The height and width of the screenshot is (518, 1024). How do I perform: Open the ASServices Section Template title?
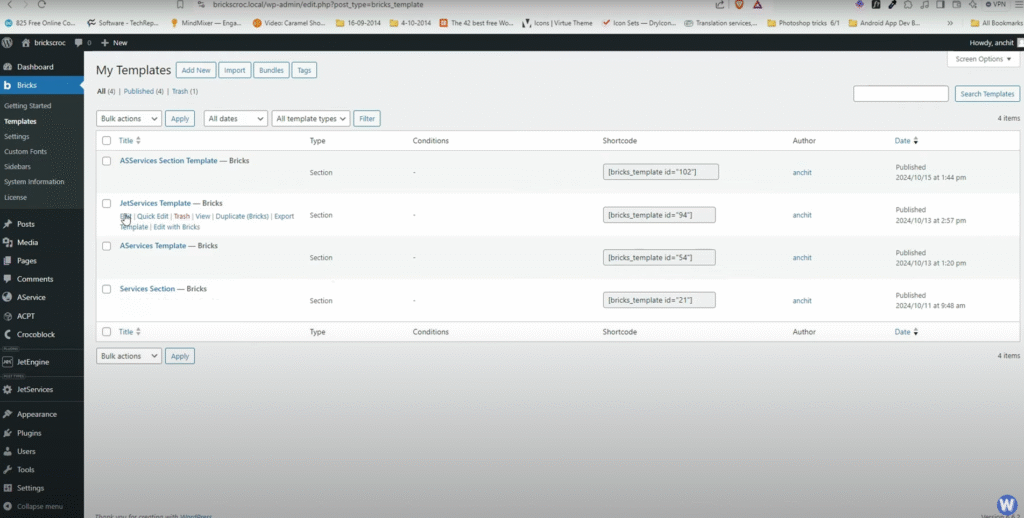(x=168, y=160)
